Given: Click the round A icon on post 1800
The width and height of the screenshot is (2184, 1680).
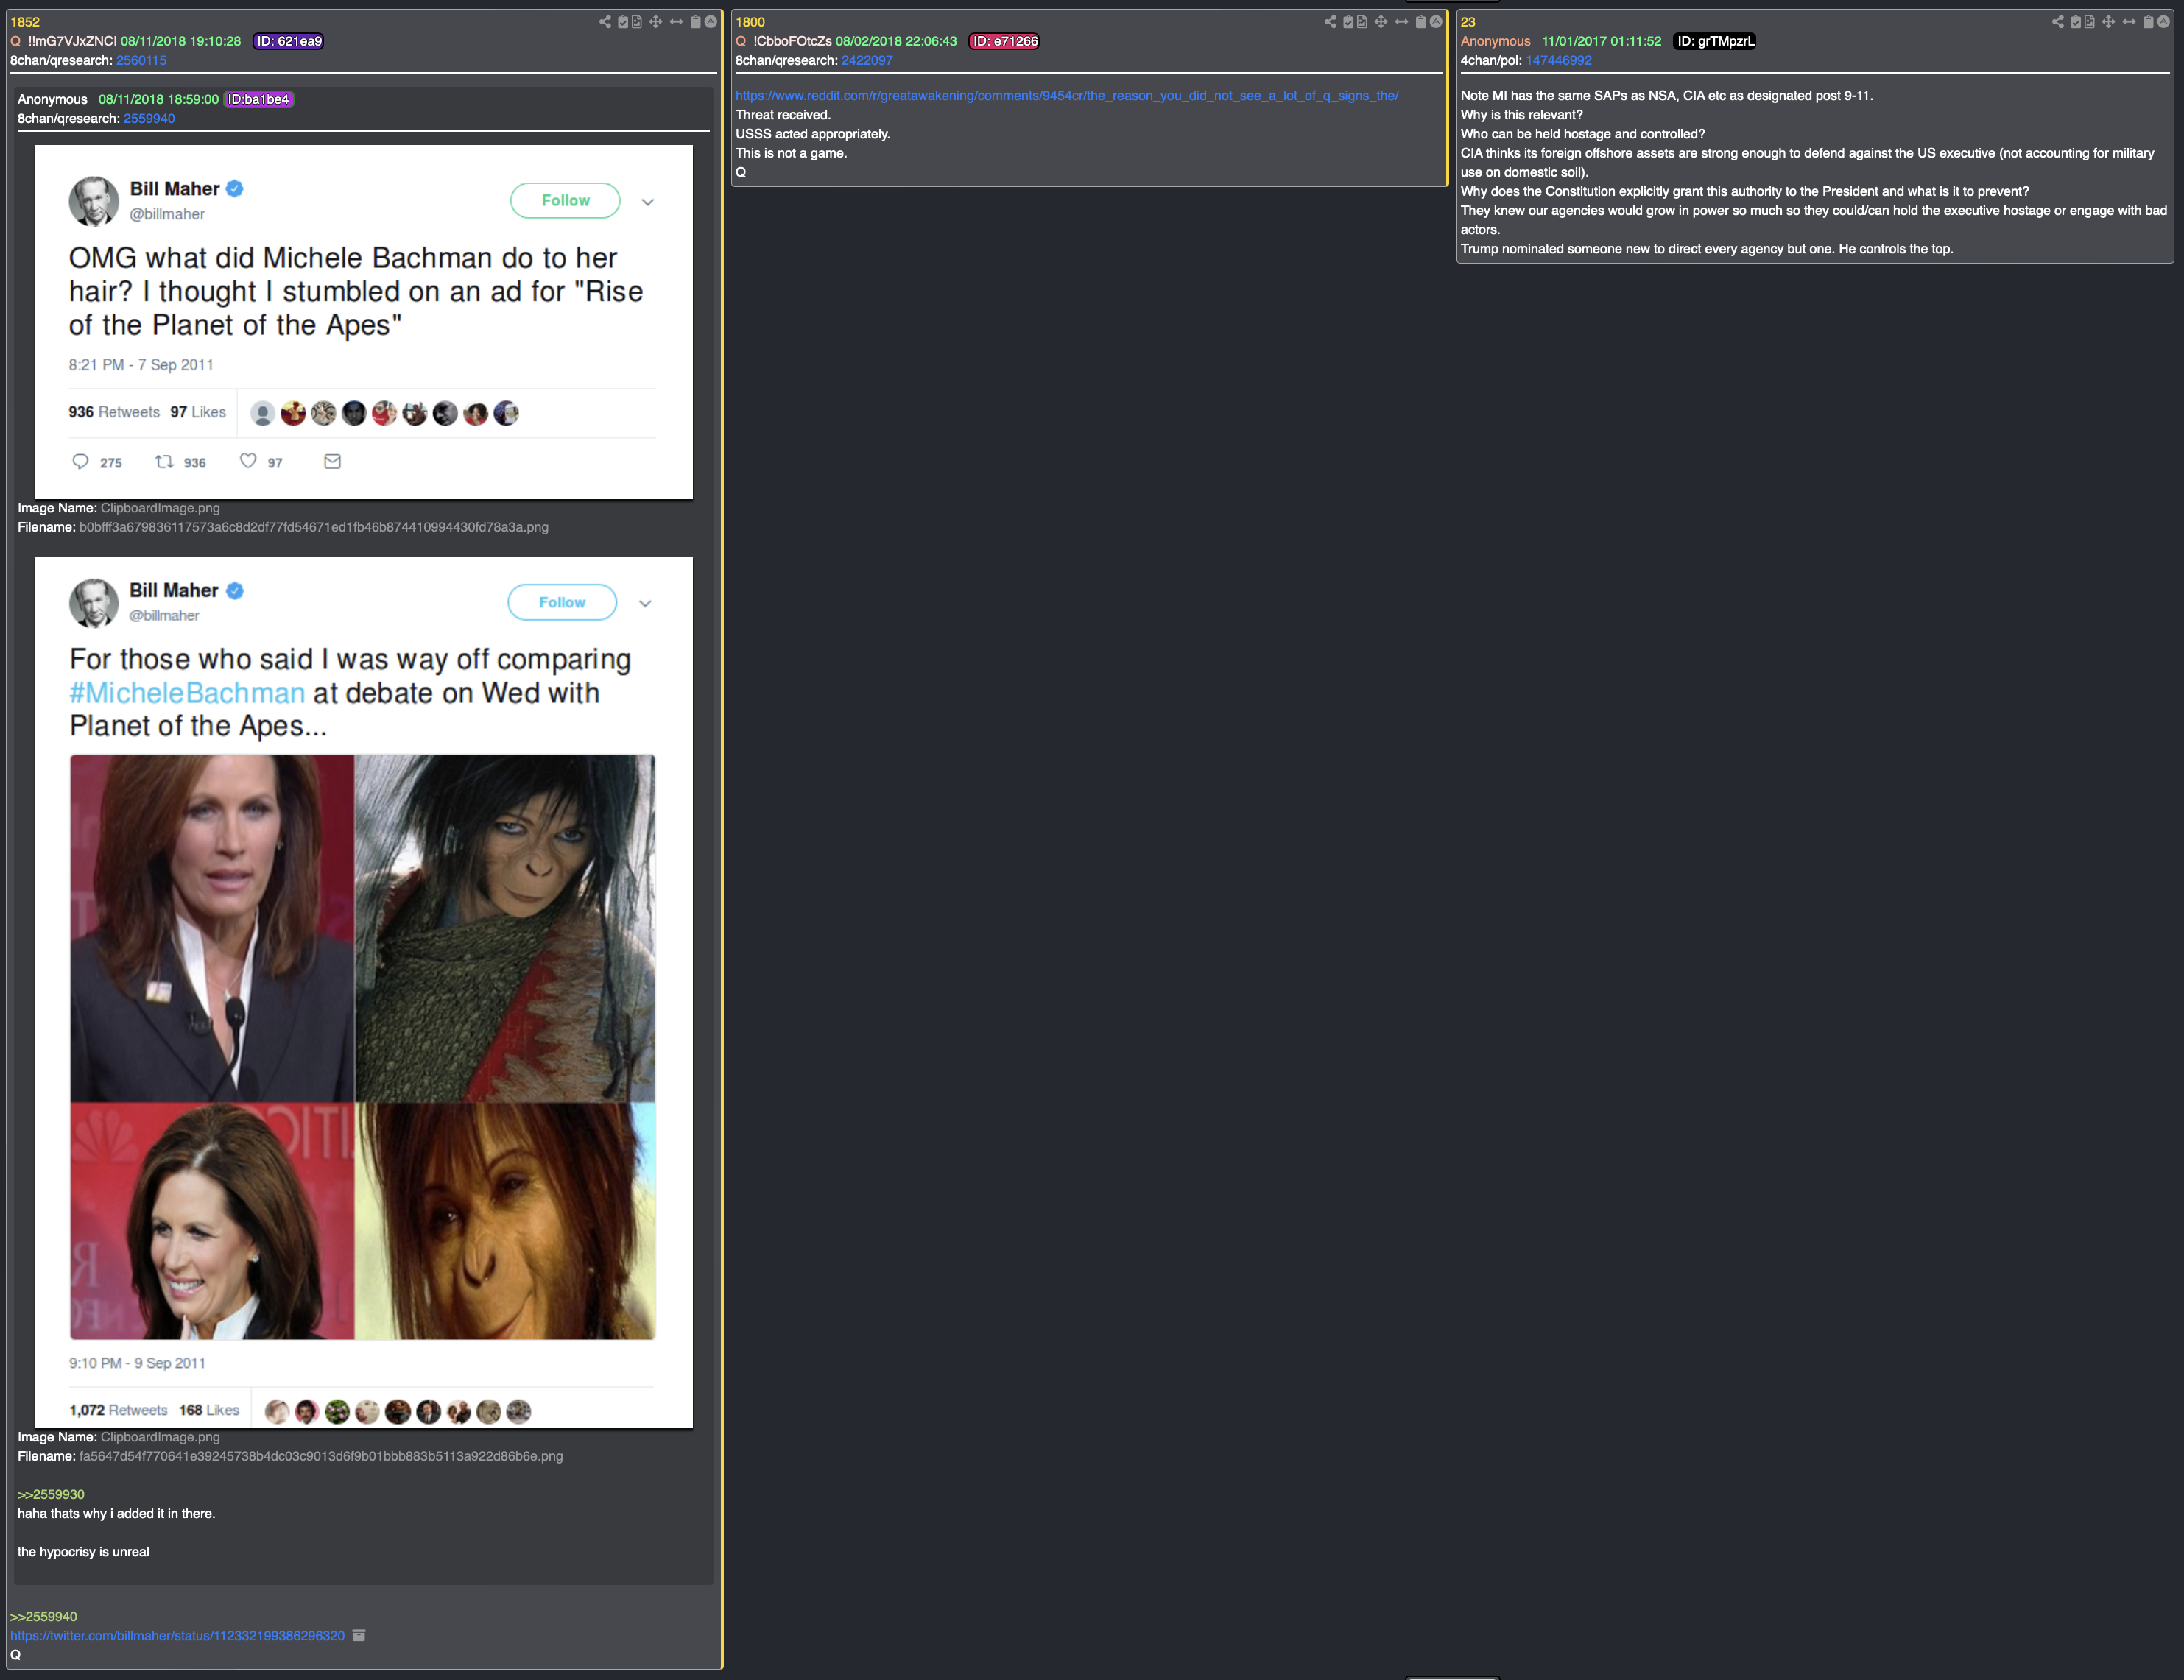Looking at the screenshot, I should pos(1436,22).
